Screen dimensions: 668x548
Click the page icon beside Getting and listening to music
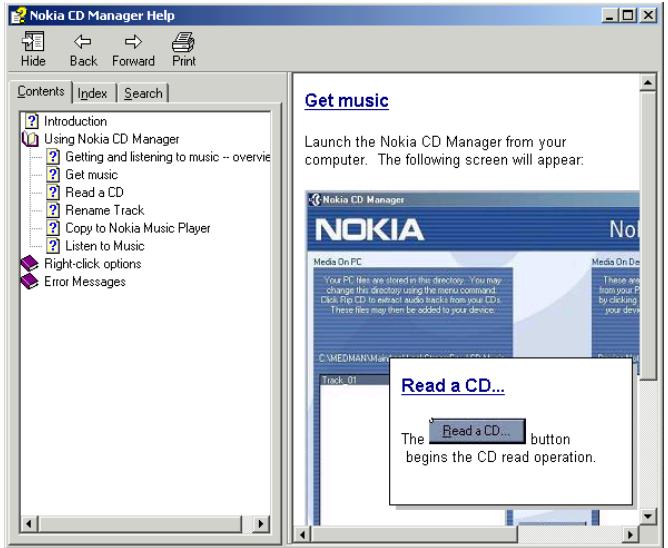[x=53, y=157]
